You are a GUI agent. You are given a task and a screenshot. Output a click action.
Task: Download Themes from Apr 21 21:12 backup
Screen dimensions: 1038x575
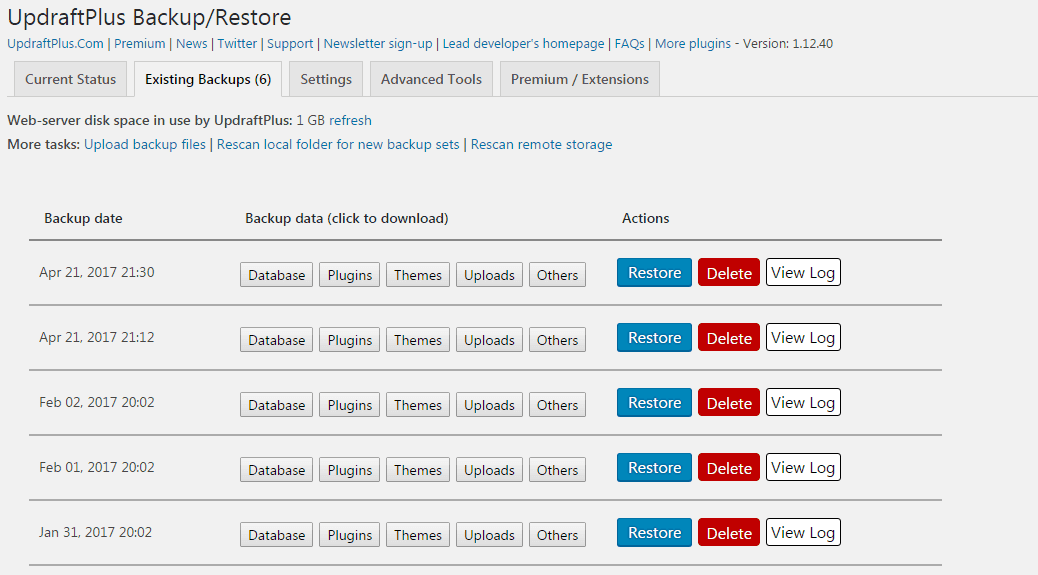pos(418,340)
